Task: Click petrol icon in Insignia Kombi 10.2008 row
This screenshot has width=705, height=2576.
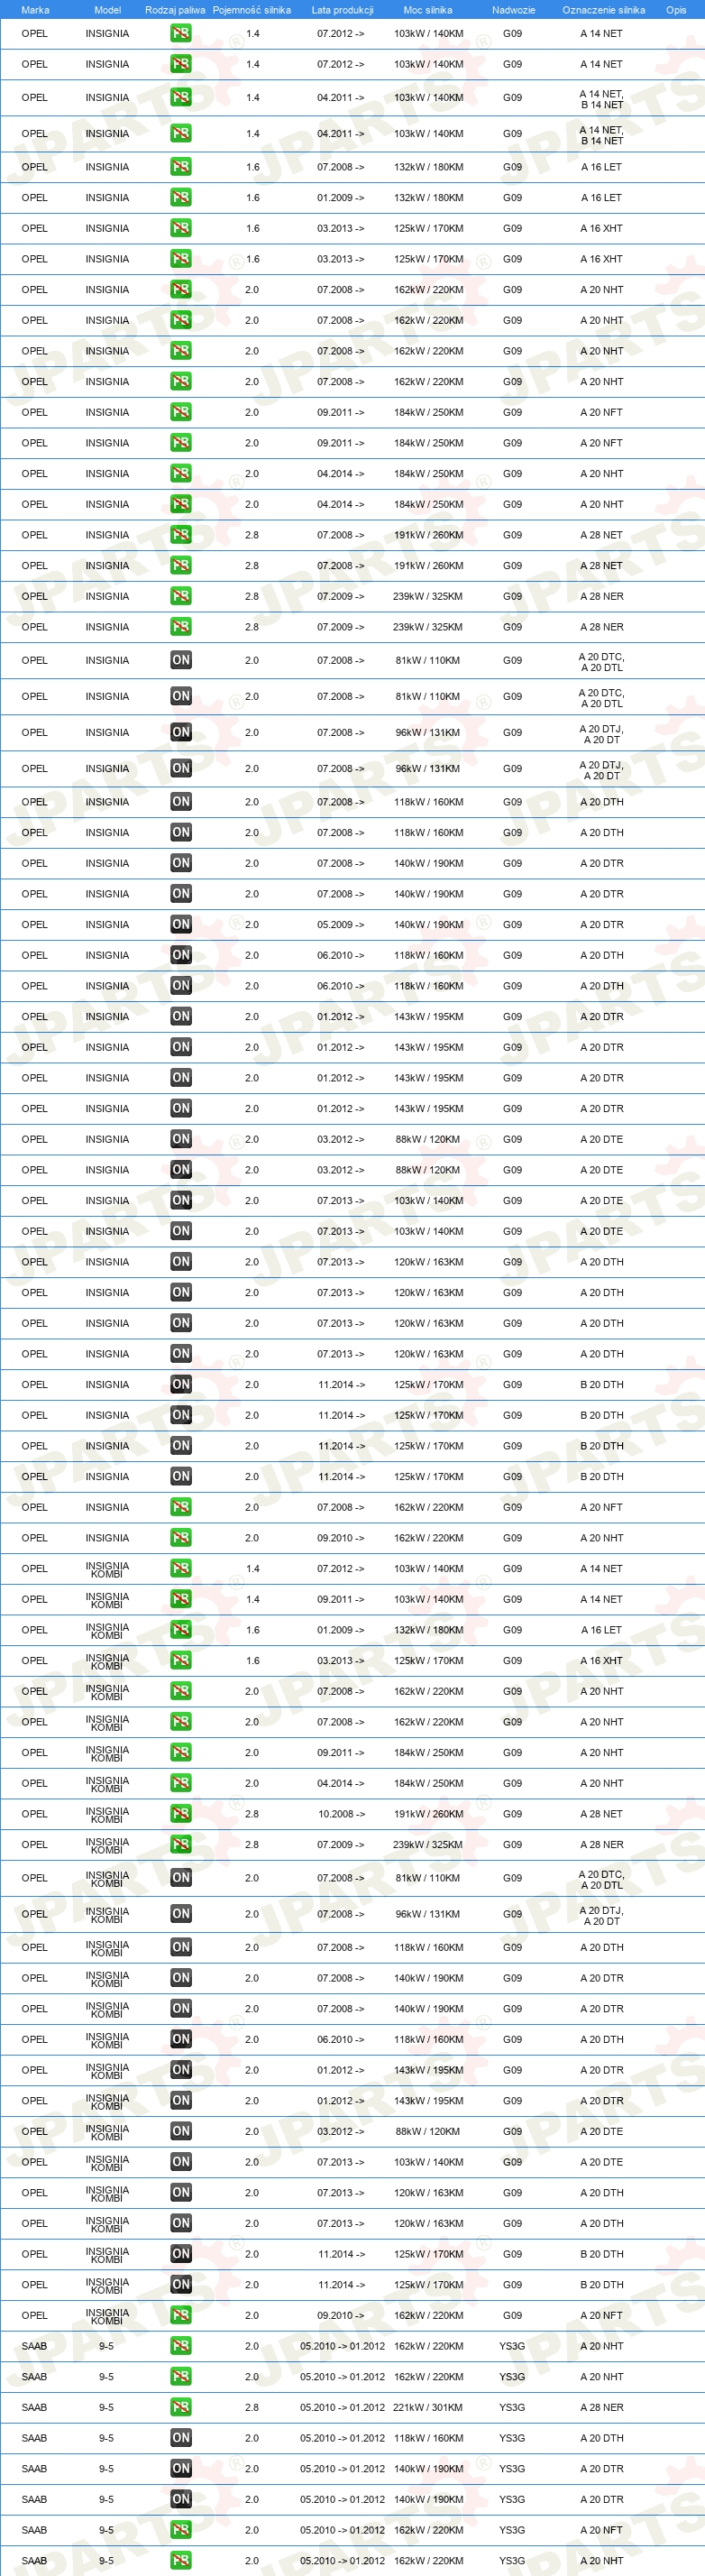Action: [181, 1813]
